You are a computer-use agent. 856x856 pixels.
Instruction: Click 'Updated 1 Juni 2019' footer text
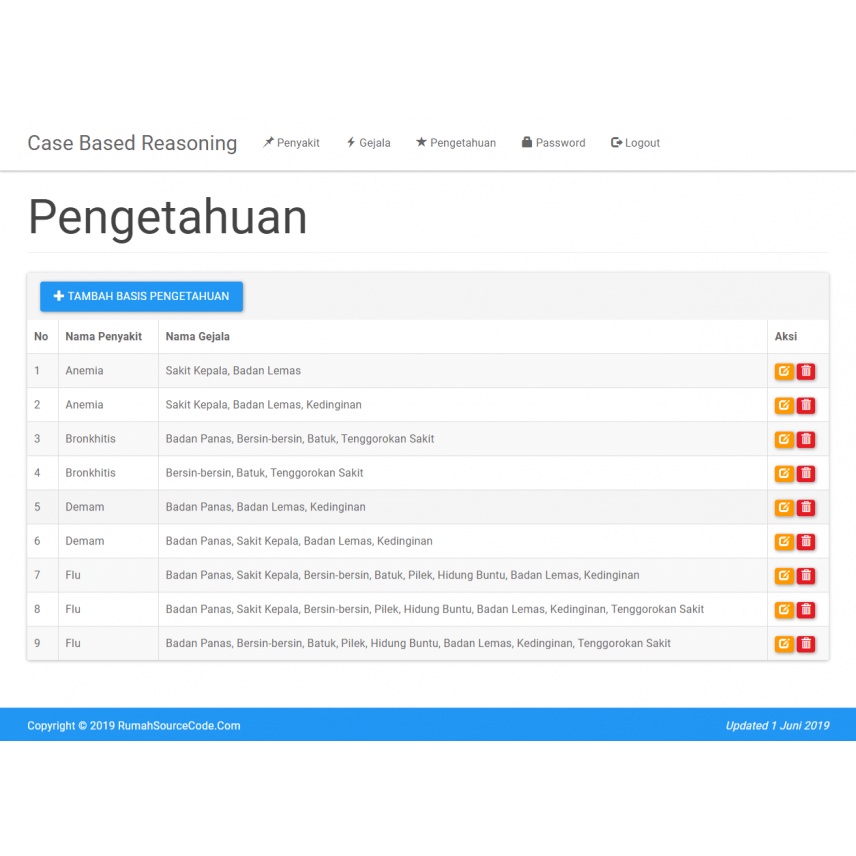click(777, 726)
